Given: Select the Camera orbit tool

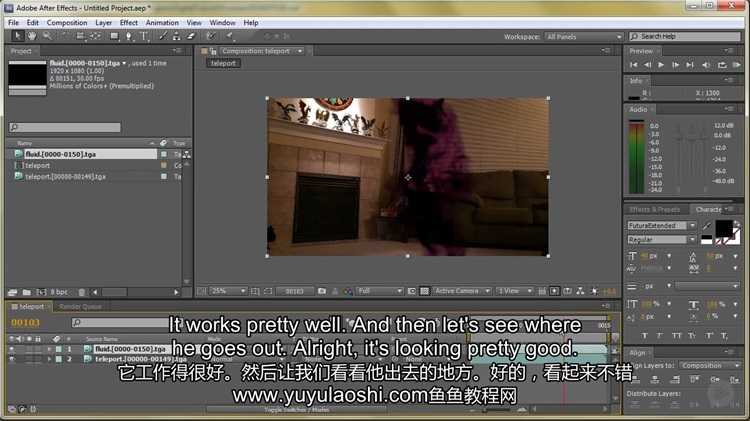Looking at the screenshot, I should tap(80, 36).
